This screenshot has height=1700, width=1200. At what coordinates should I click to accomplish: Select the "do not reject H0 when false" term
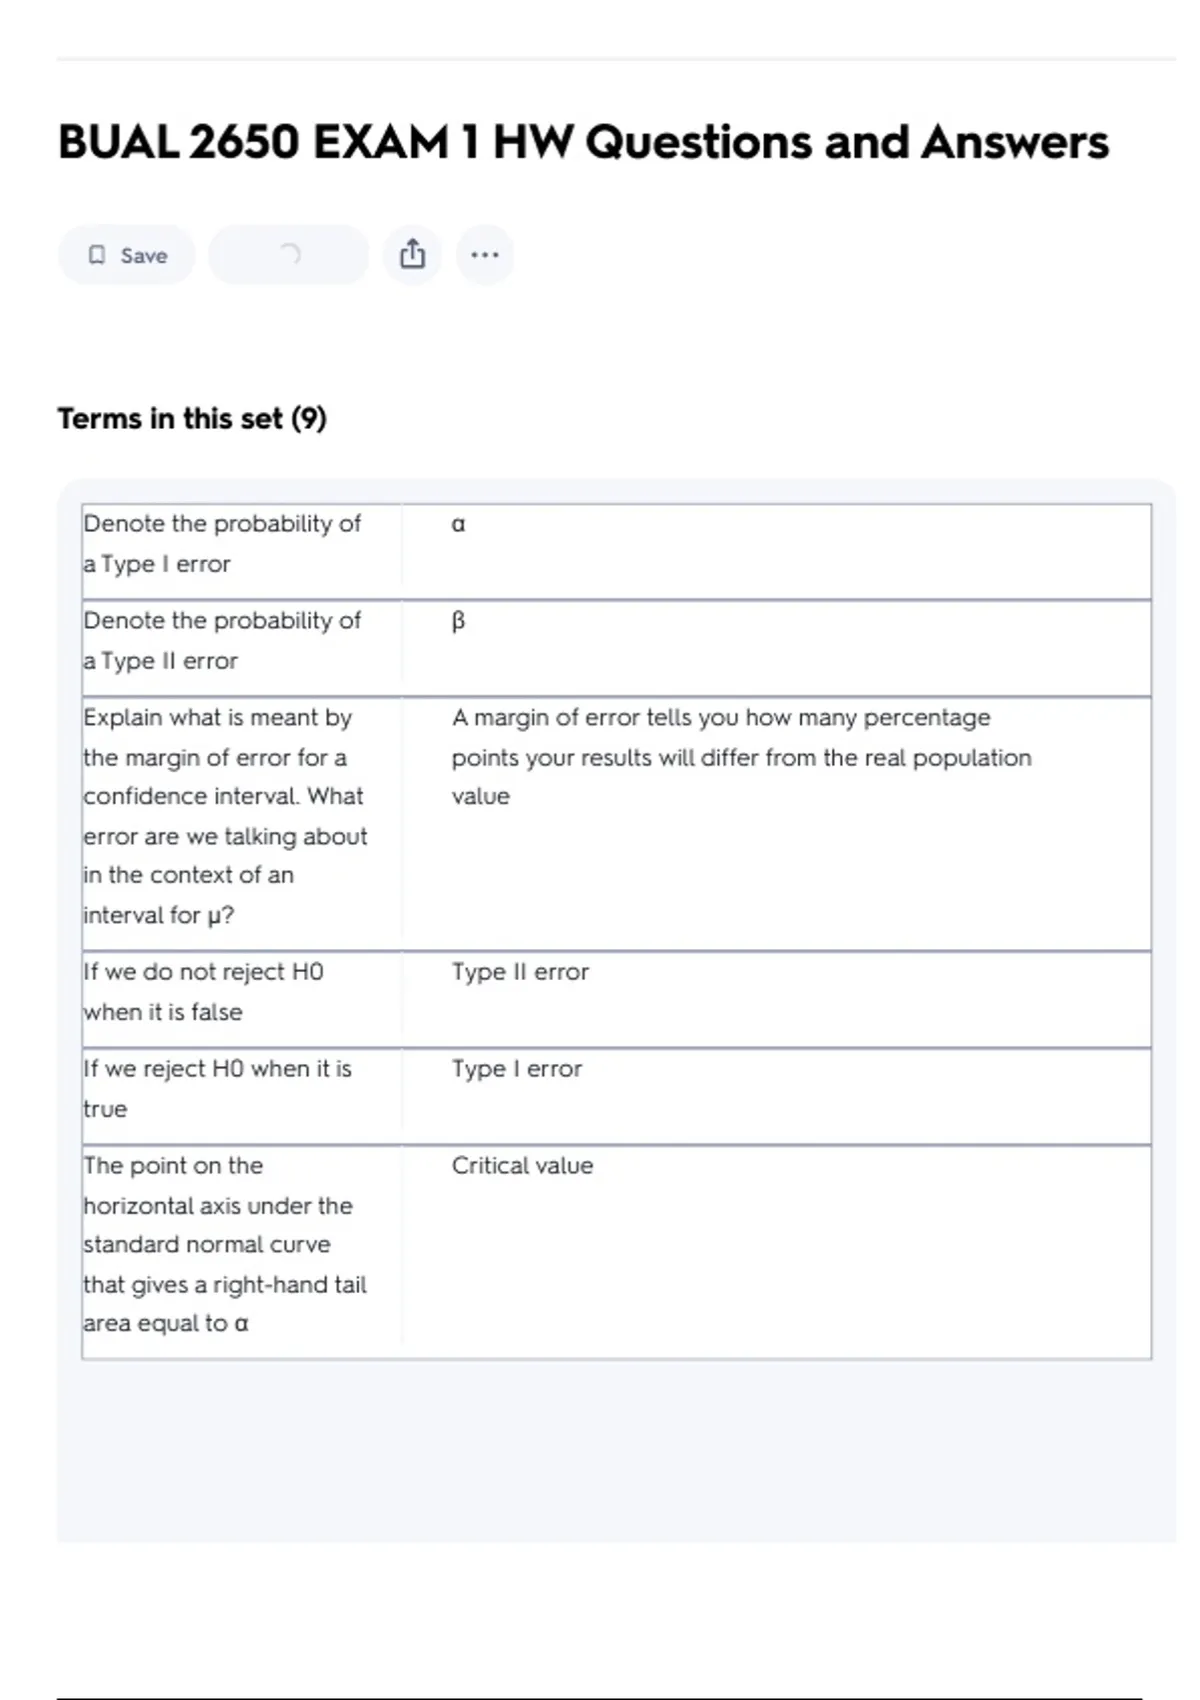coord(203,992)
